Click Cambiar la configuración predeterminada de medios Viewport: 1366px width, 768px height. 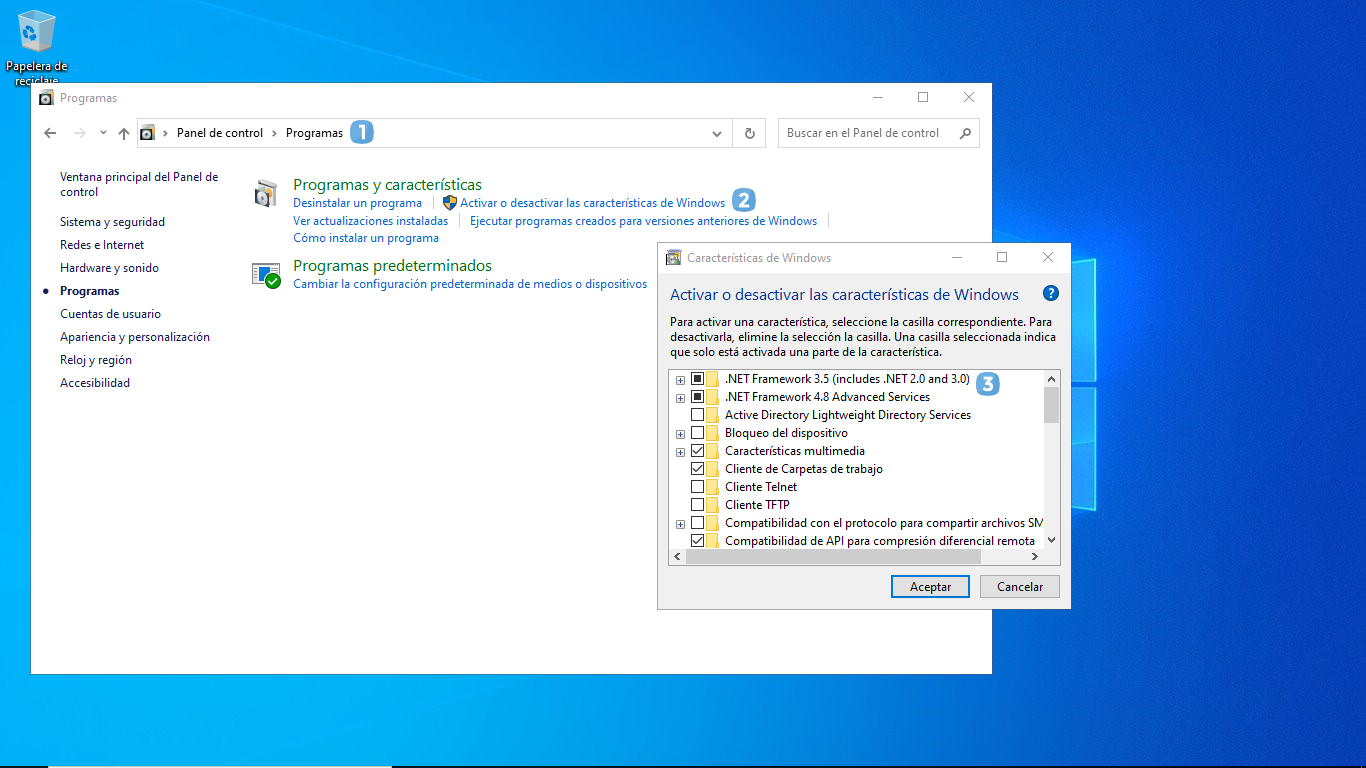tap(470, 284)
